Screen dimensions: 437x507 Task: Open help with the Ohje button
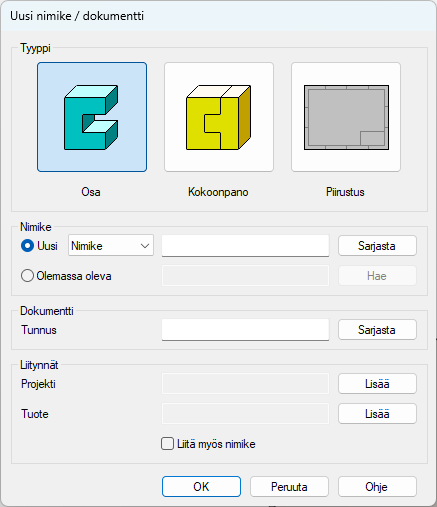coord(377,487)
